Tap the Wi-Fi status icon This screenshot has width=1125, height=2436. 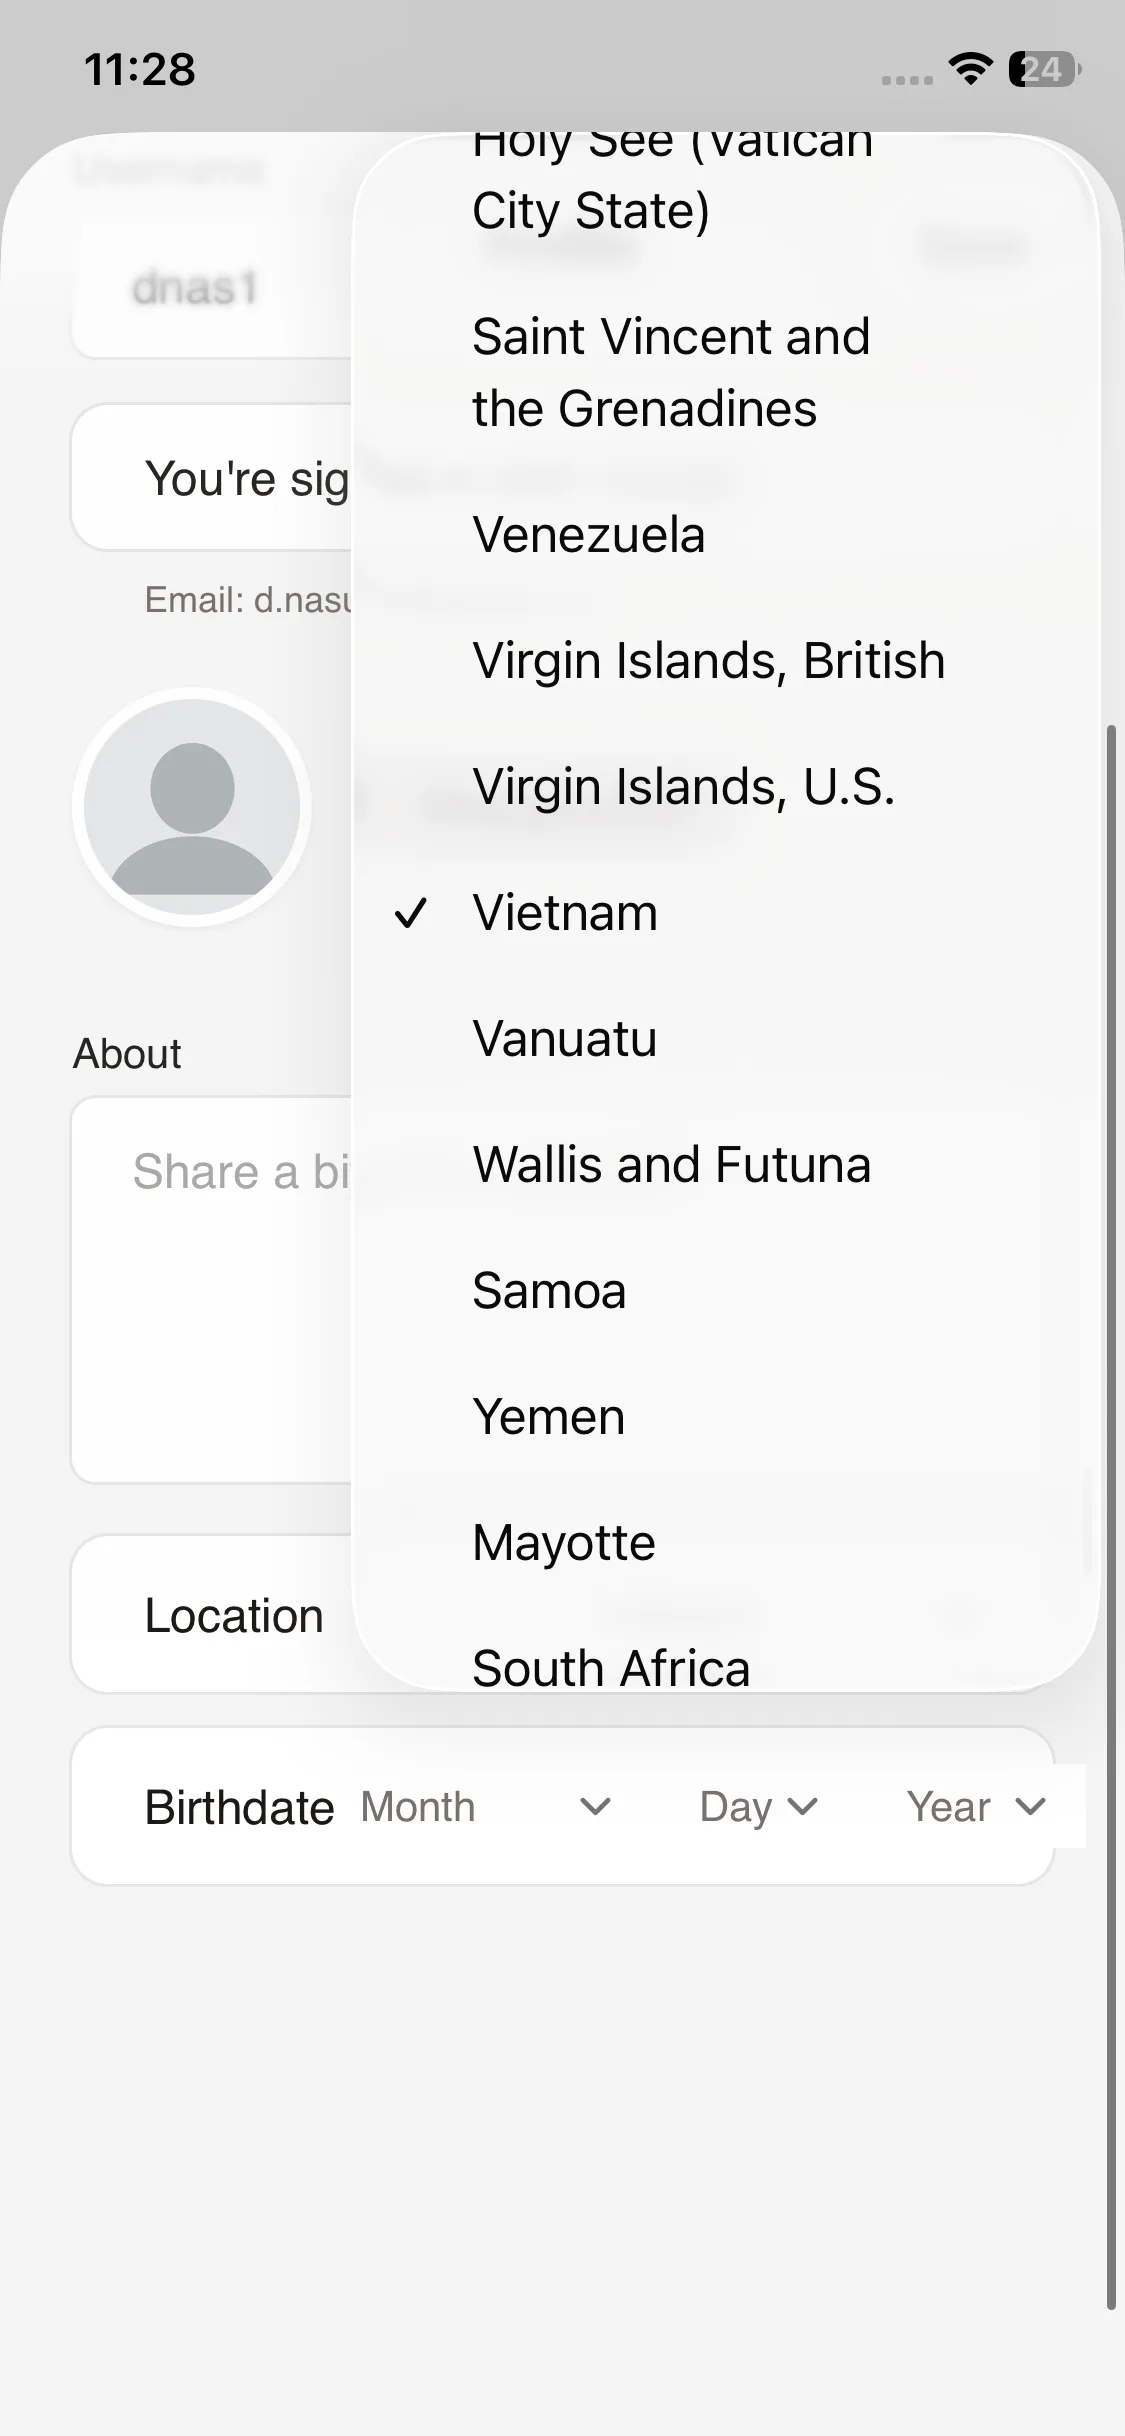pos(969,69)
